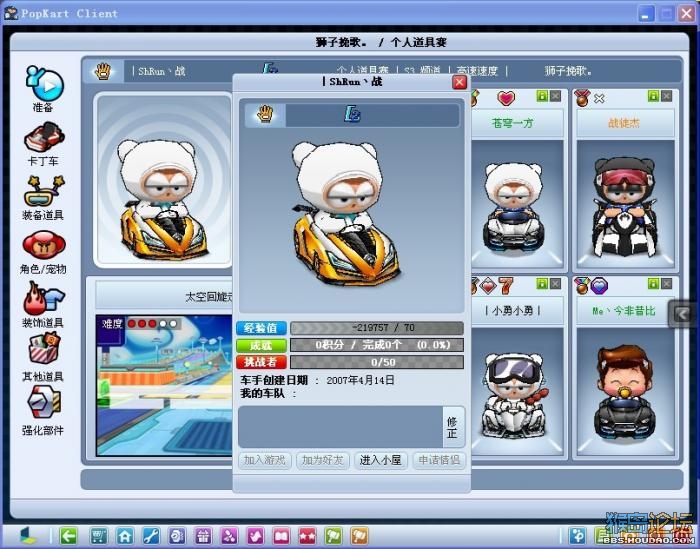Close the ShRun丶战 profile dialog
This screenshot has width=700, height=549.
coord(460,82)
